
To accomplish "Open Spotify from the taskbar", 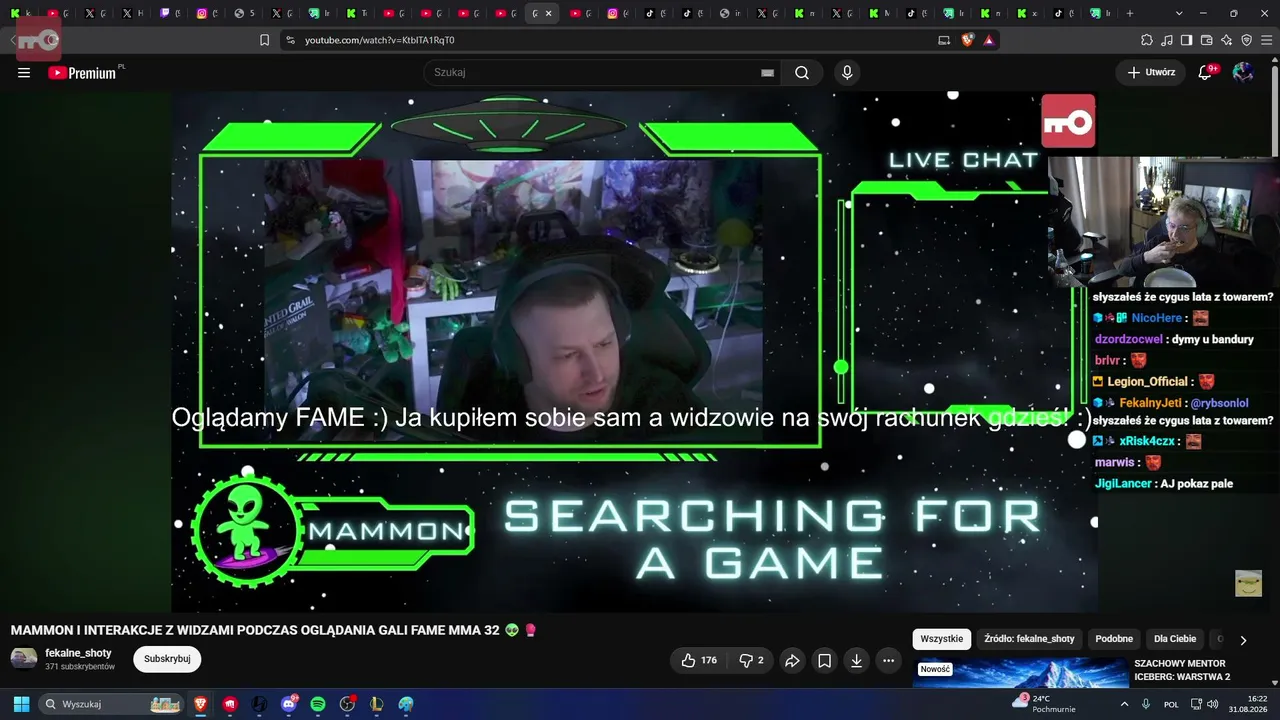I will [x=318, y=704].
